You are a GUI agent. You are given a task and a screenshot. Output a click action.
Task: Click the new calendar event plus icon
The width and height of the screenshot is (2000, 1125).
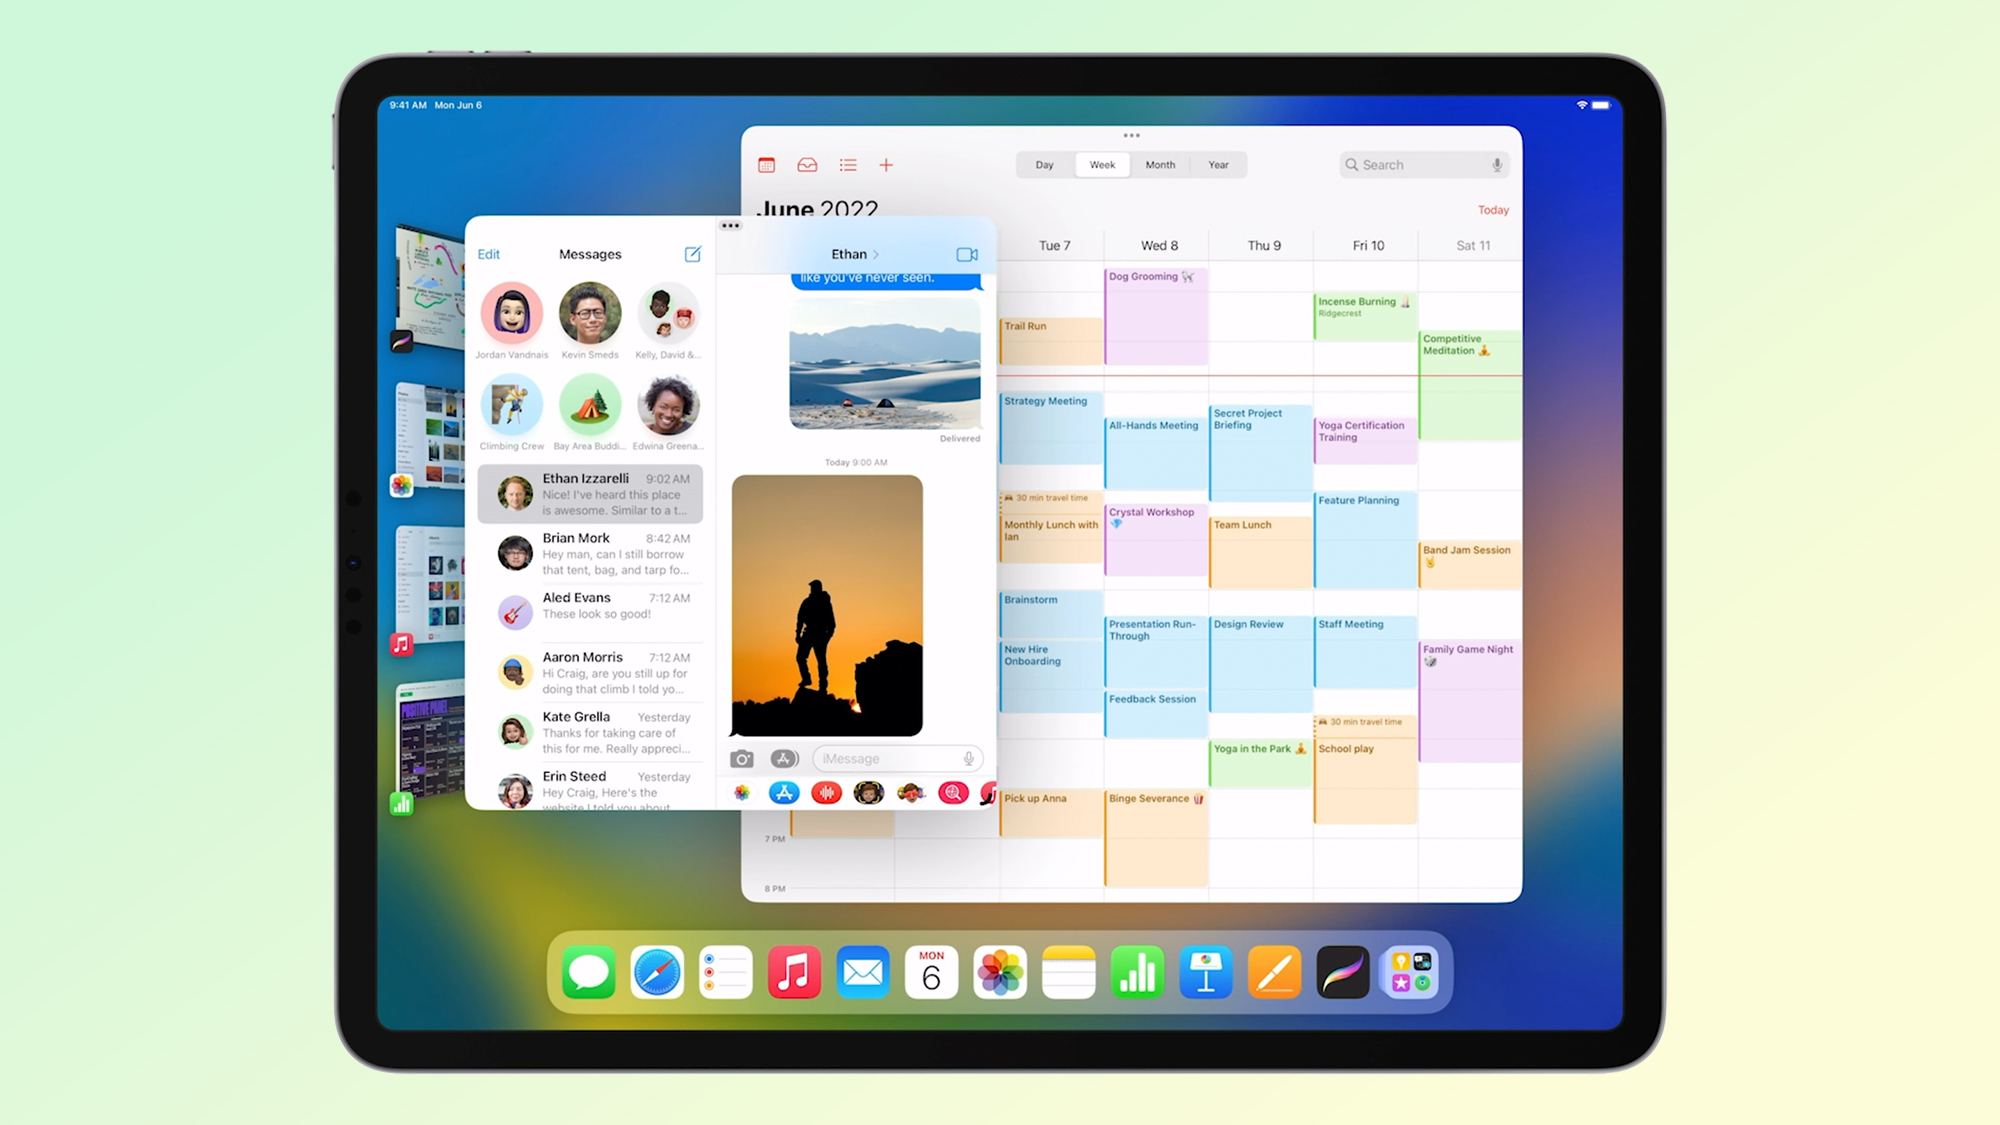(886, 163)
